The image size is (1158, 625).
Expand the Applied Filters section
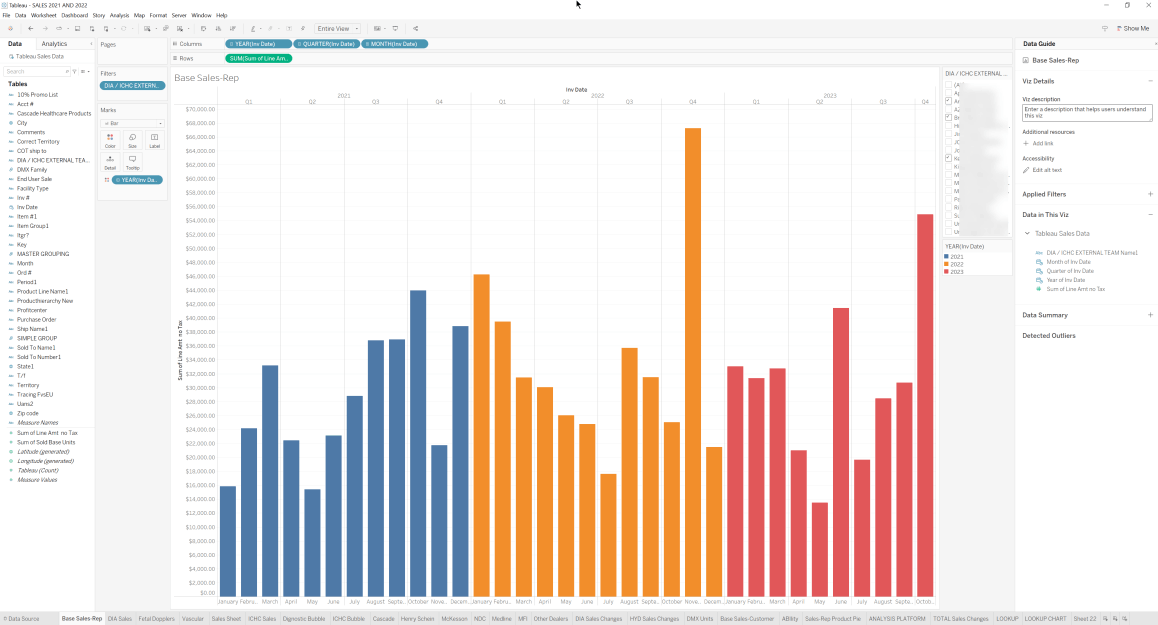tap(1150, 194)
